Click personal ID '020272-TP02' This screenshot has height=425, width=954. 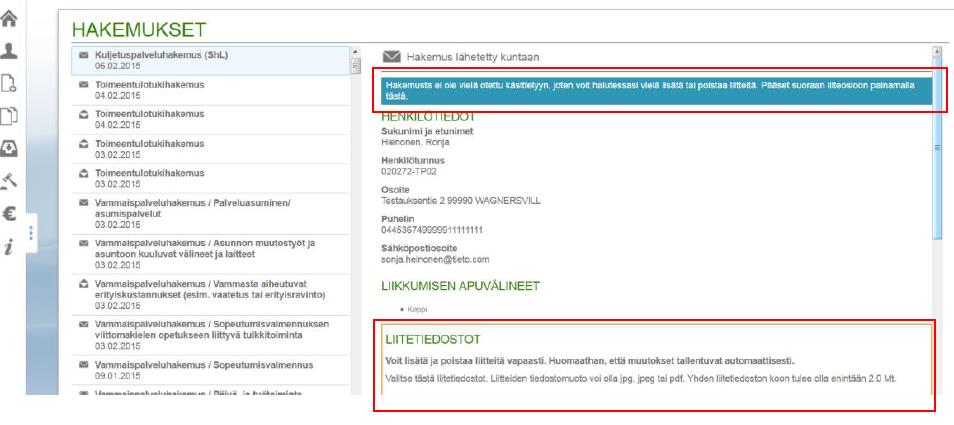(x=409, y=171)
